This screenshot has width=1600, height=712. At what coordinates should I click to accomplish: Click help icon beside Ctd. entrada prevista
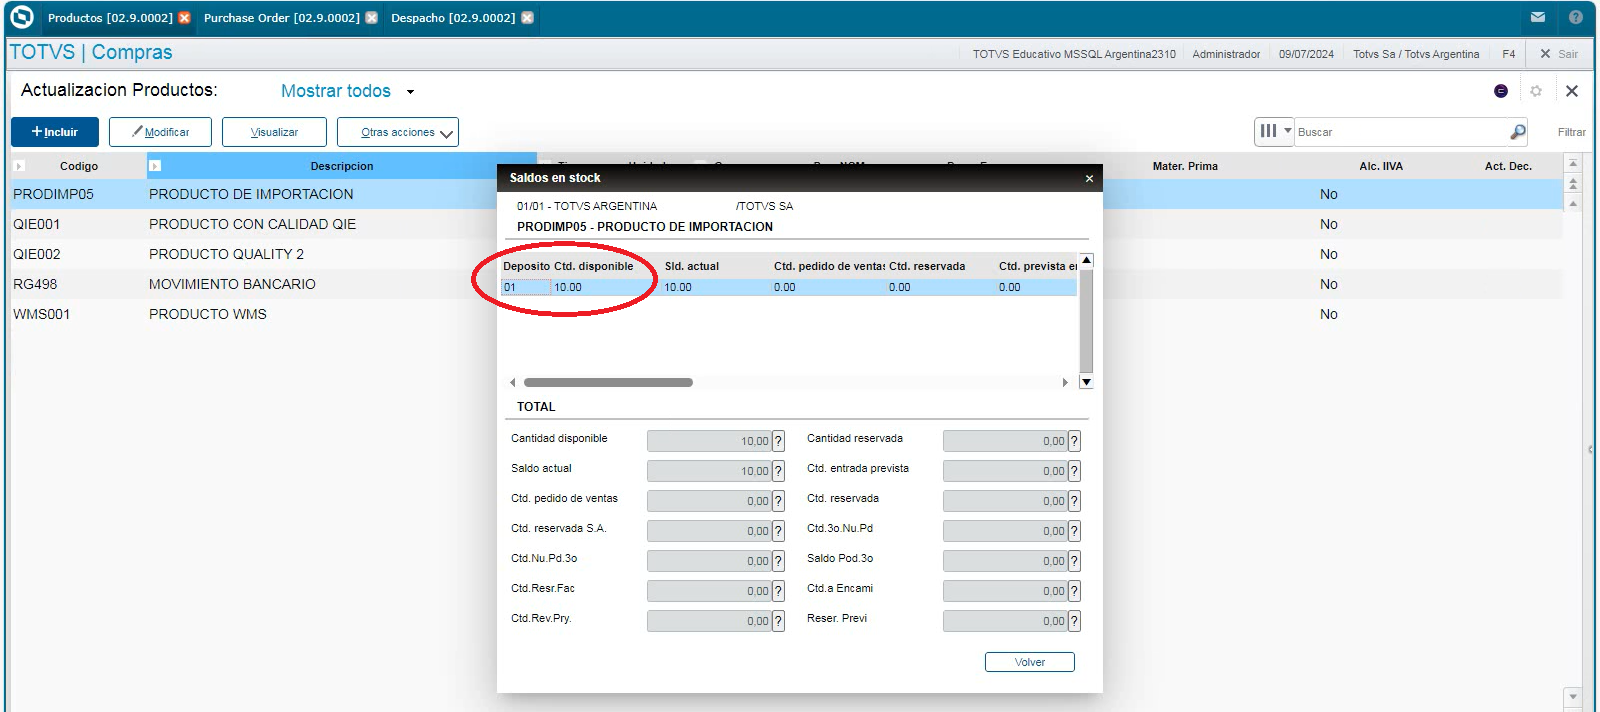tap(1074, 471)
